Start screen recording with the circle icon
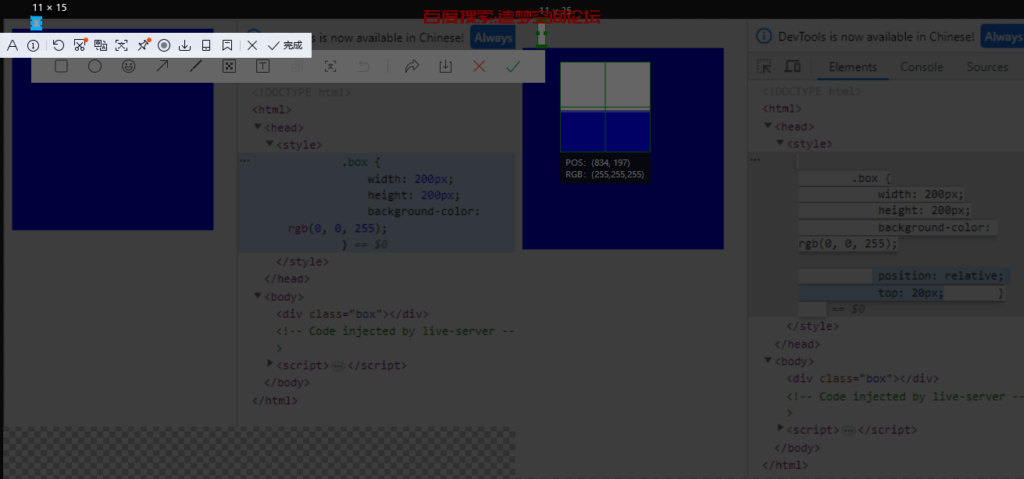The height and width of the screenshot is (479, 1024). pyautogui.click(x=164, y=45)
